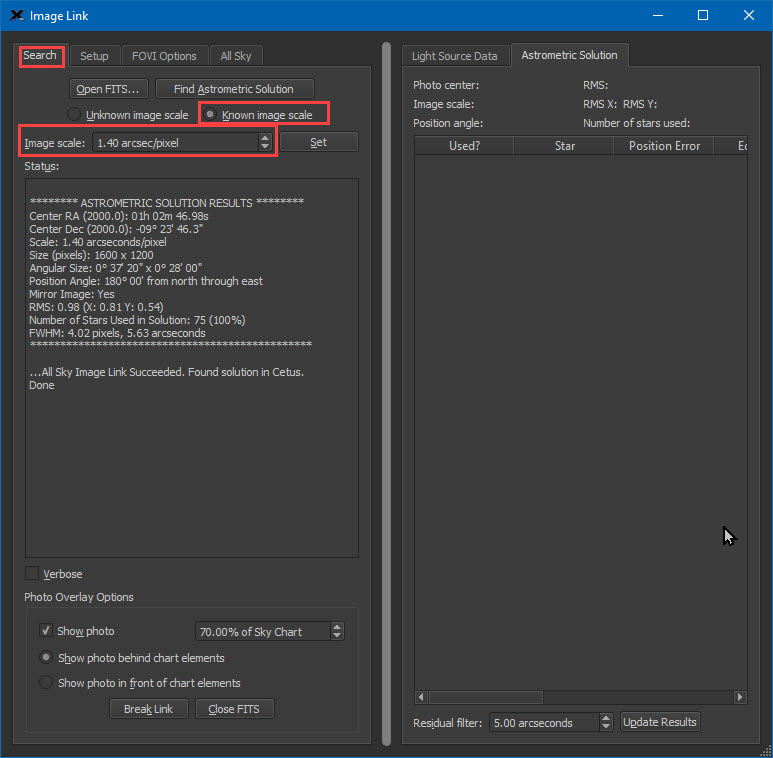773x758 pixels.
Task: Click the Image Link app icon in title bar
Action: (17, 15)
